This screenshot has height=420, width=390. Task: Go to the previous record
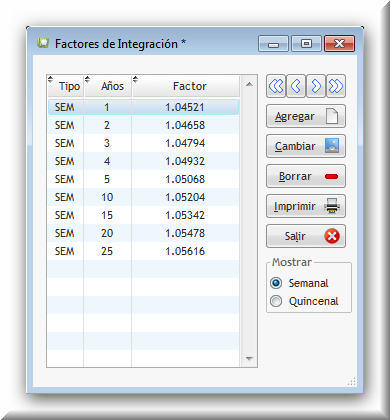(296, 86)
